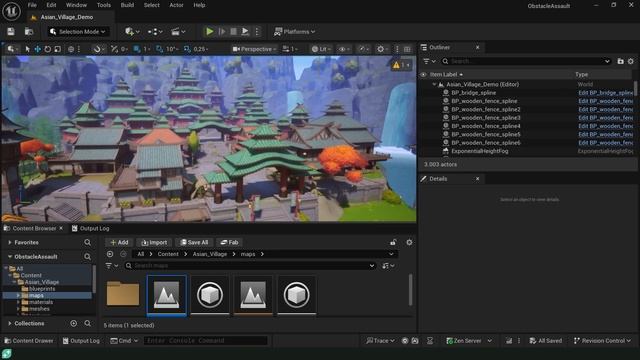Image resolution: width=640 pixels, height=360 pixels.
Task: Open the Actor menu
Action: tap(176, 5)
